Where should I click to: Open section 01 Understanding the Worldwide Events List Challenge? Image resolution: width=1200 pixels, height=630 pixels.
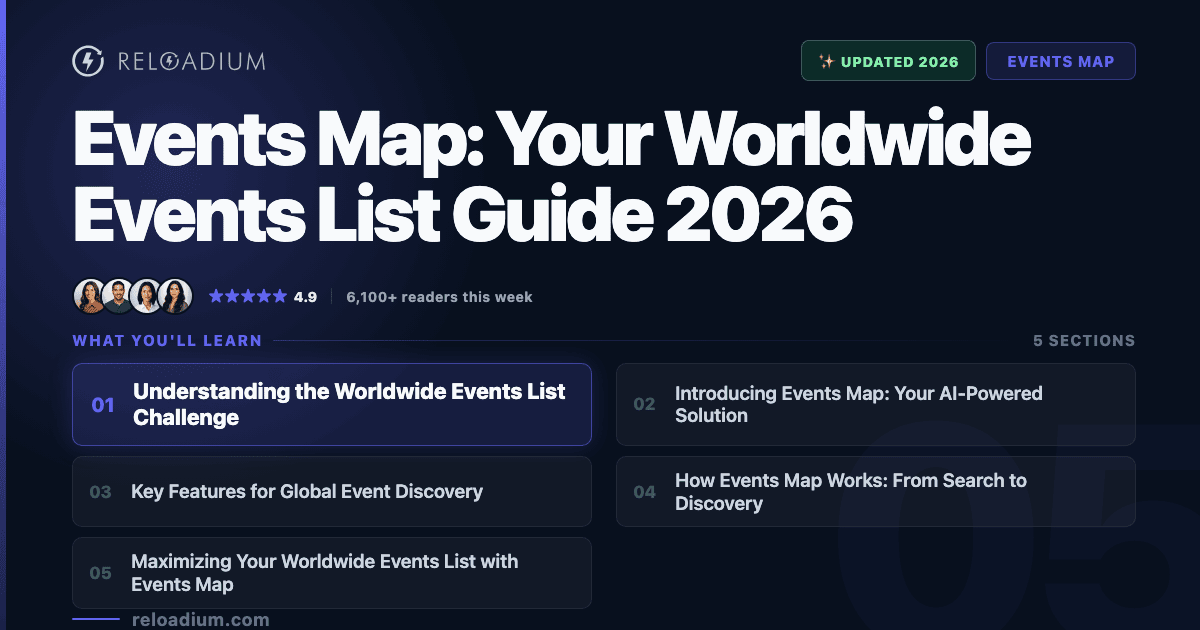coord(332,404)
